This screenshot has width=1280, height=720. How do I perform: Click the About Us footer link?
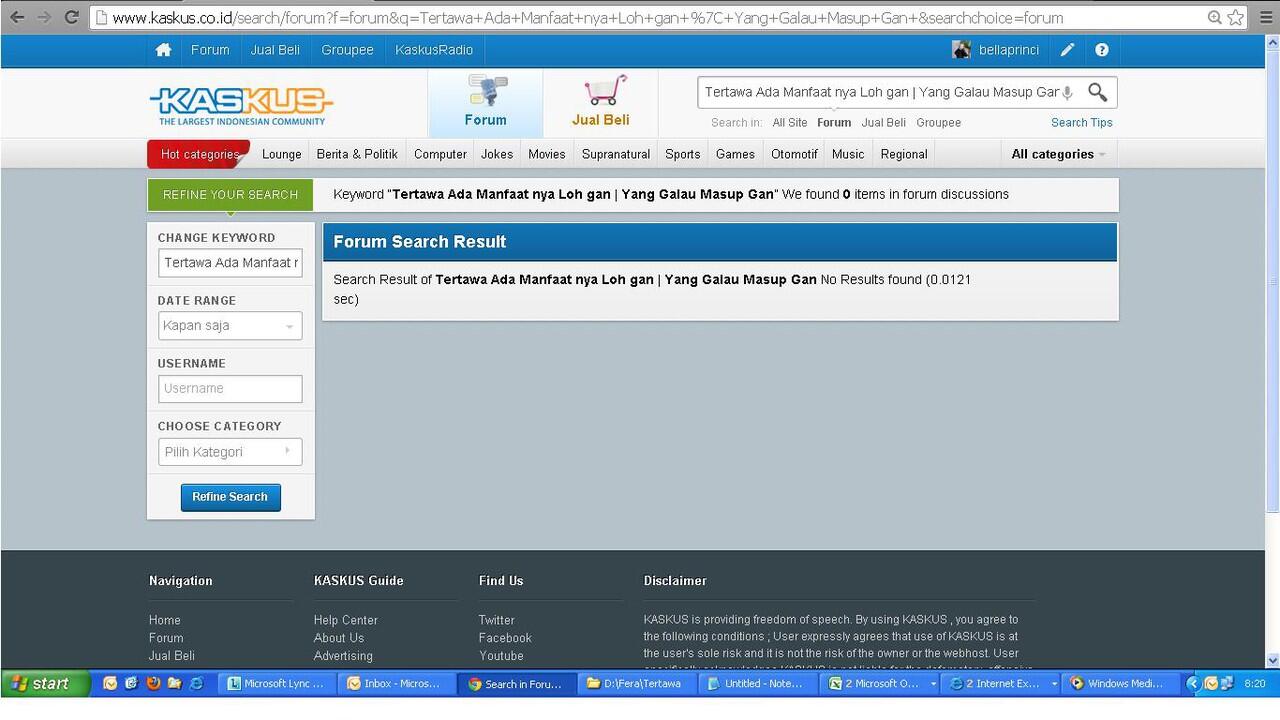pos(339,638)
